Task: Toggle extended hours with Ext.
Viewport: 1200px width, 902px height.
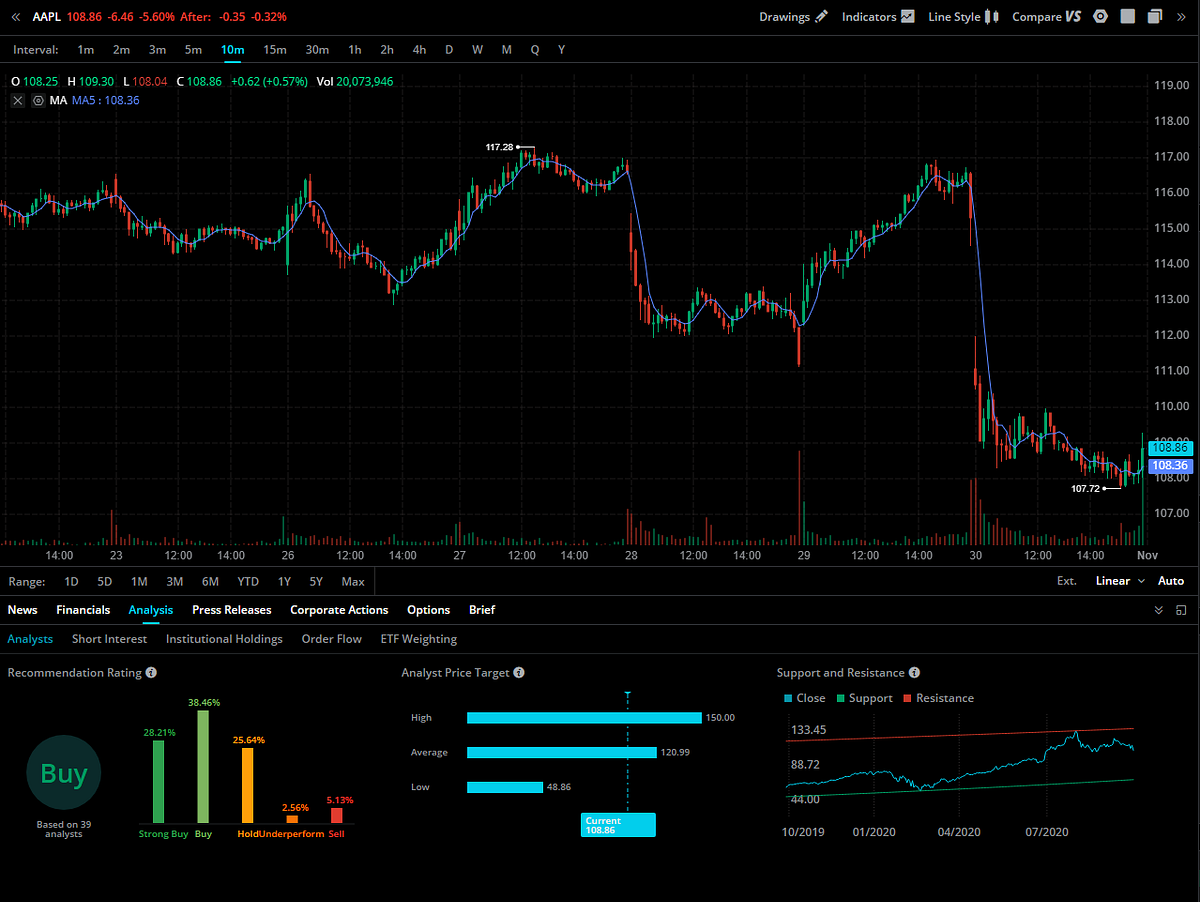Action: point(1066,581)
